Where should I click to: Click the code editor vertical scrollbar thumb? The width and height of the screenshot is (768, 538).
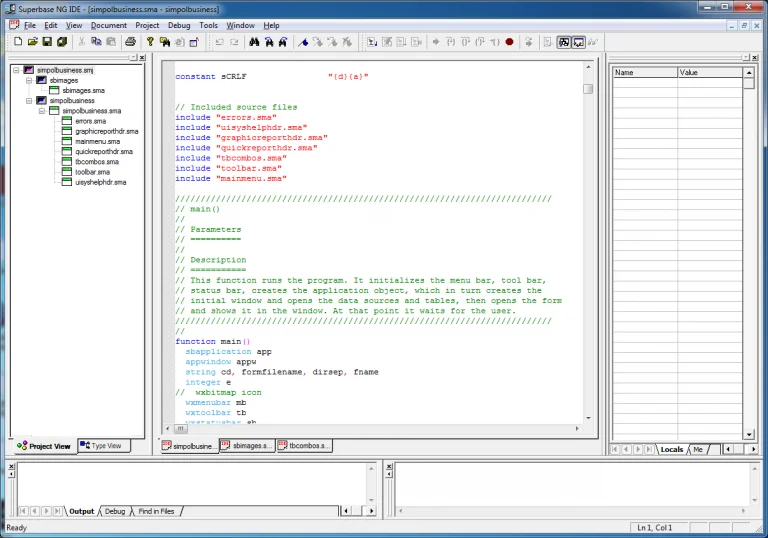588,88
